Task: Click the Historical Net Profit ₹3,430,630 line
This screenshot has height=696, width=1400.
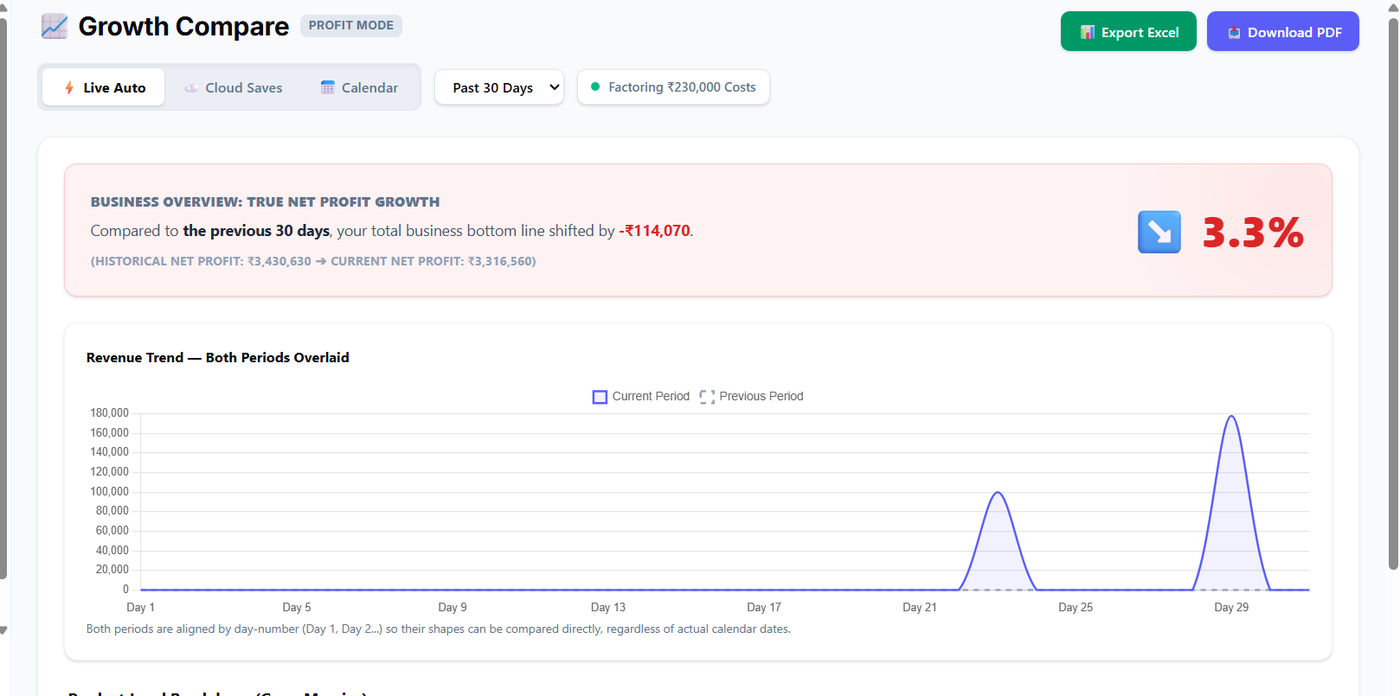Action: 313,261
